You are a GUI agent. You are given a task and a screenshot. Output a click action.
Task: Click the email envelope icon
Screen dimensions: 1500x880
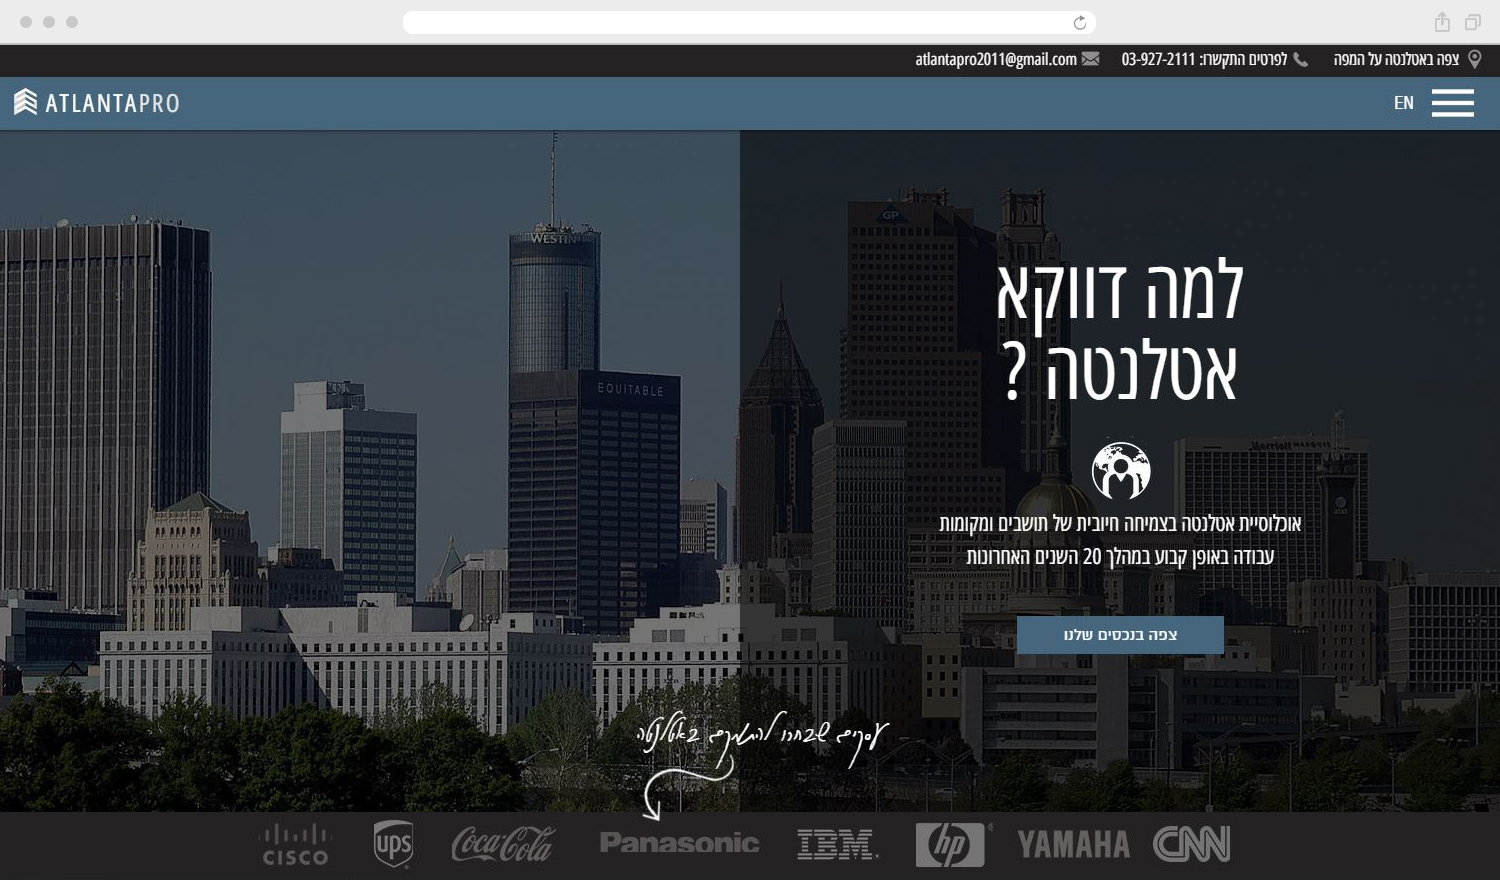1090,60
